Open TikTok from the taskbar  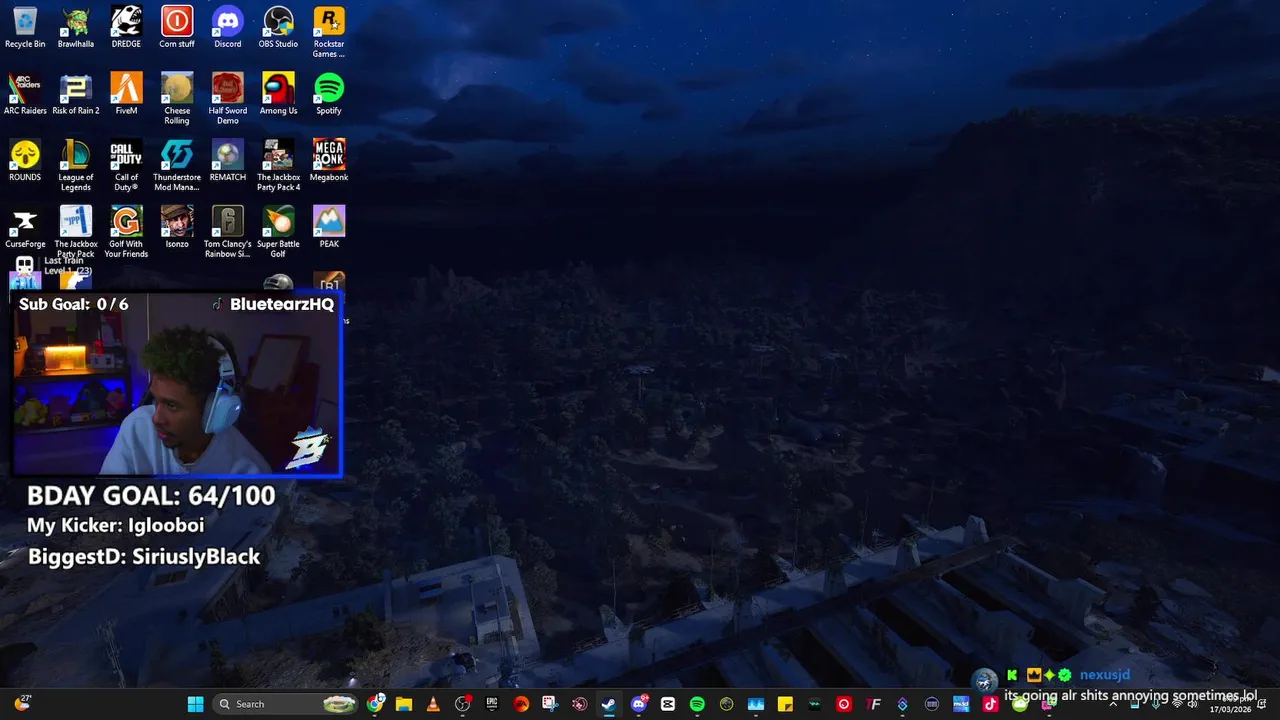coord(990,704)
